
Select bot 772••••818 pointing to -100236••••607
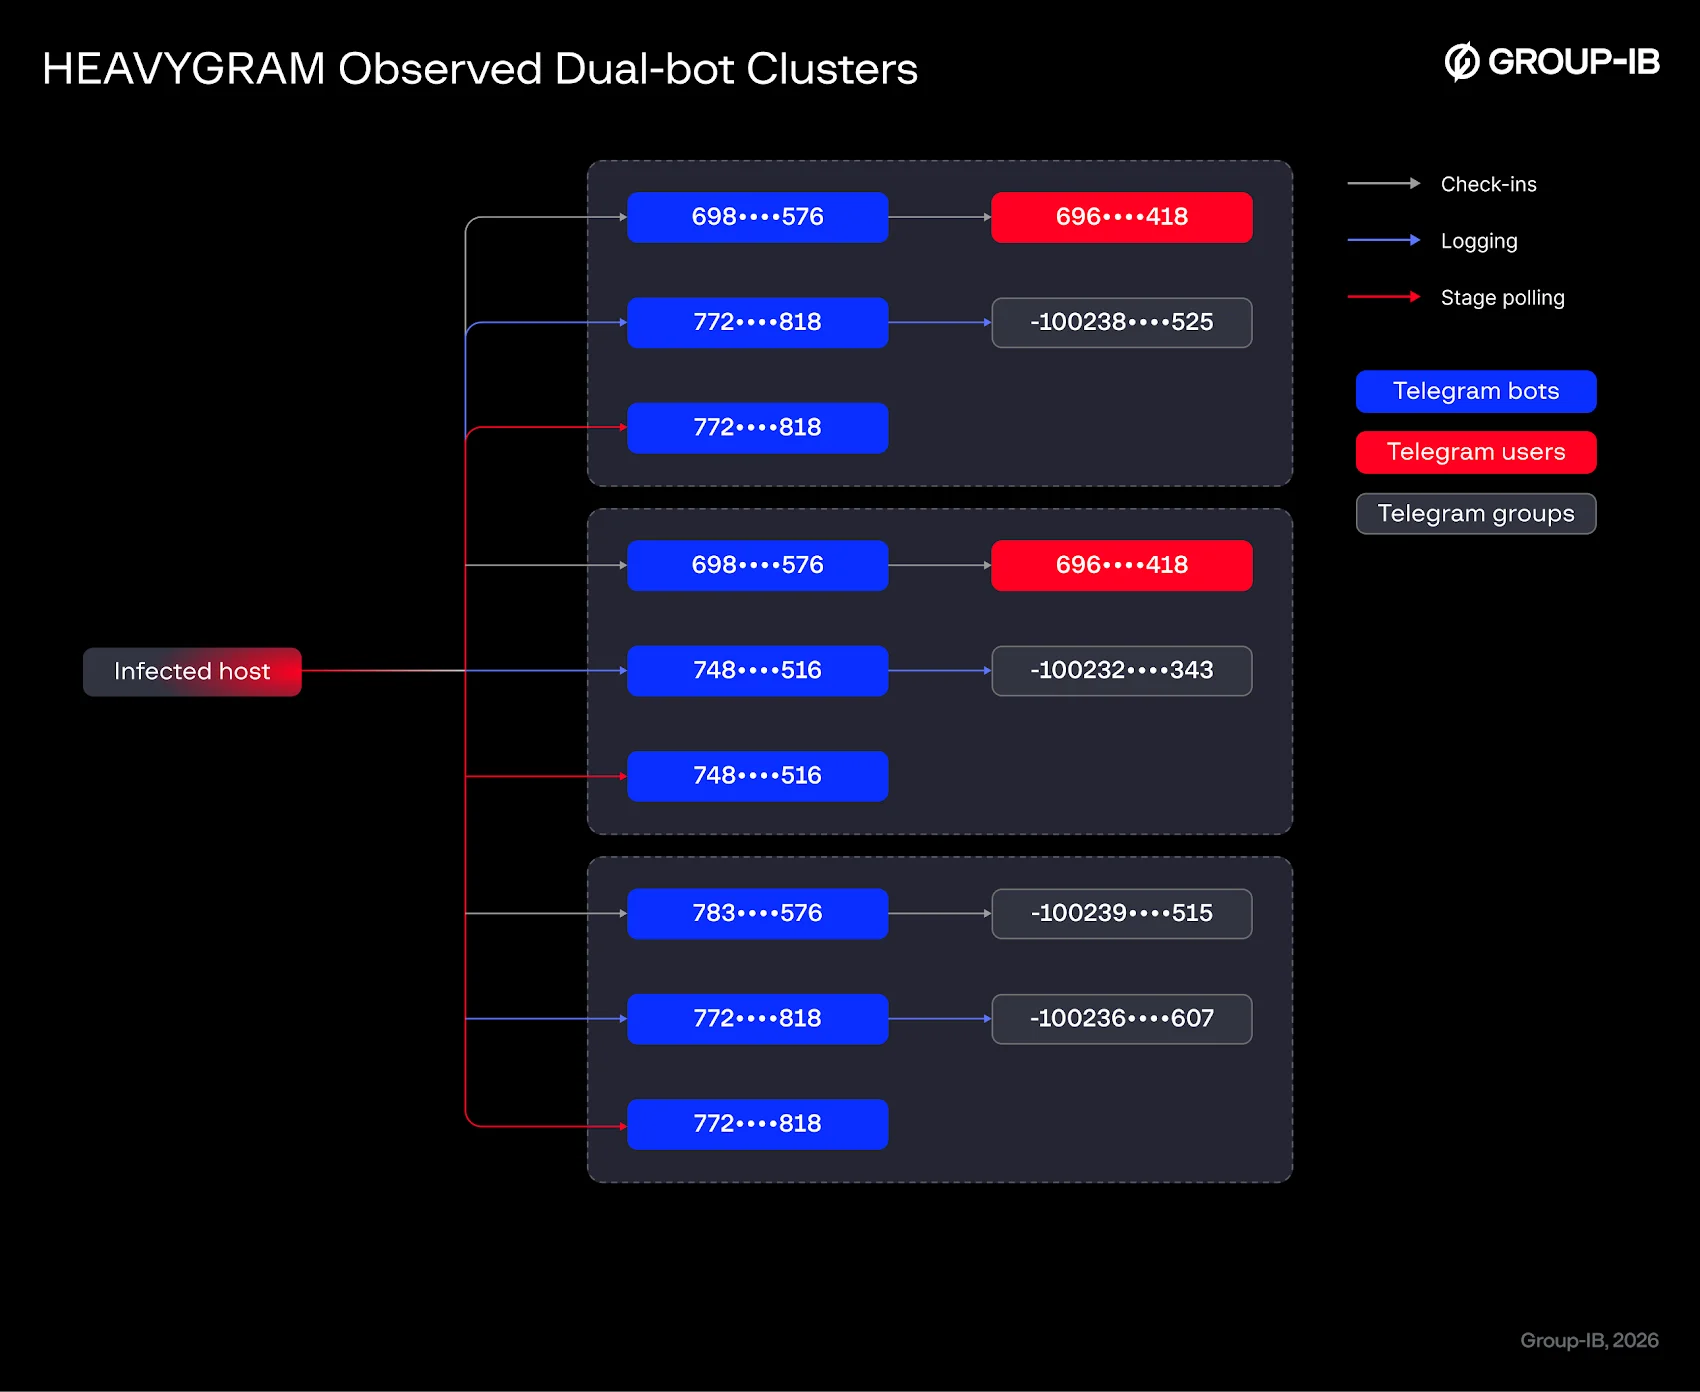(x=757, y=1018)
